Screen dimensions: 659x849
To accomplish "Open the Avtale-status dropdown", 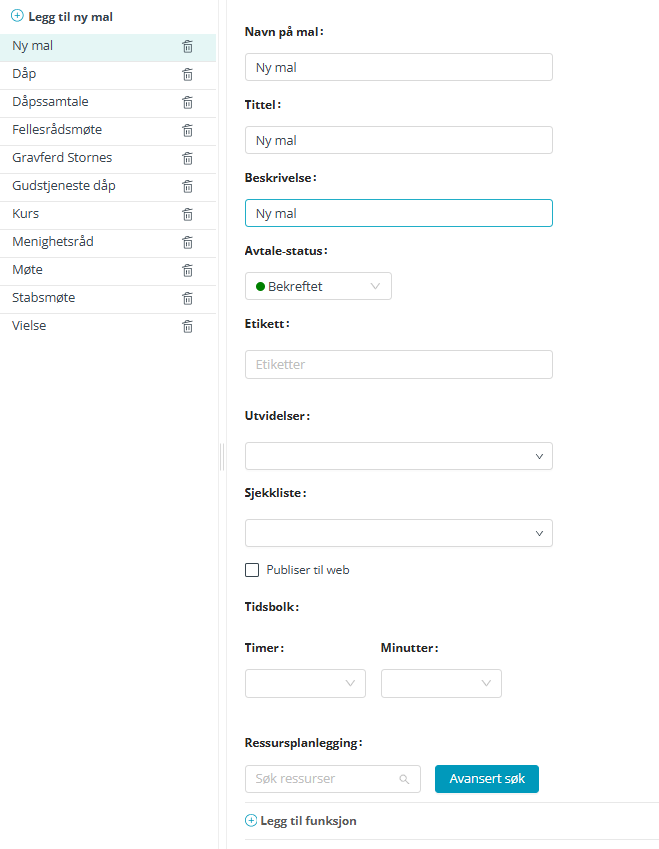I will tap(318, 286).
